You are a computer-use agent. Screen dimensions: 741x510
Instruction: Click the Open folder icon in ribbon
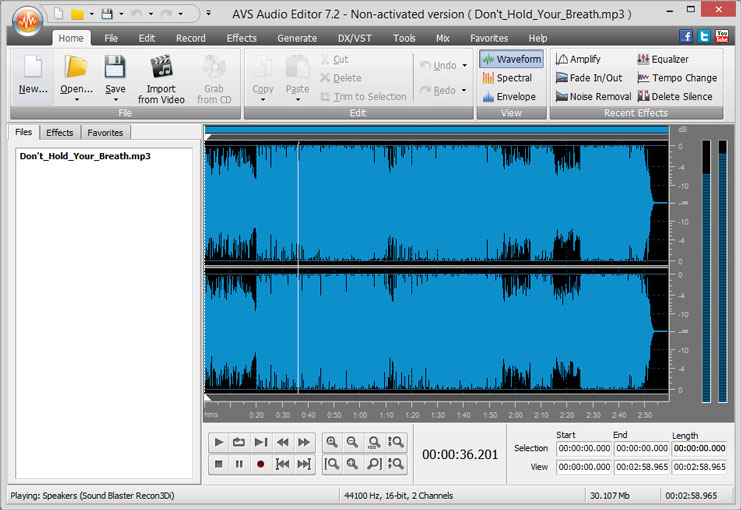[x=76, y=66]
